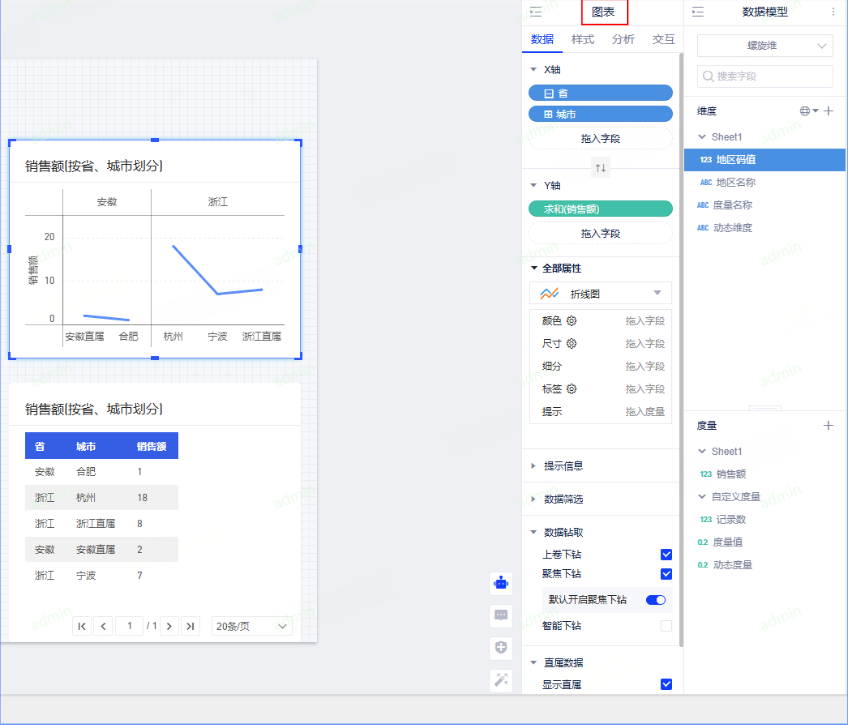Toggle off 默认开启聚焦下钻 switch

656,600
